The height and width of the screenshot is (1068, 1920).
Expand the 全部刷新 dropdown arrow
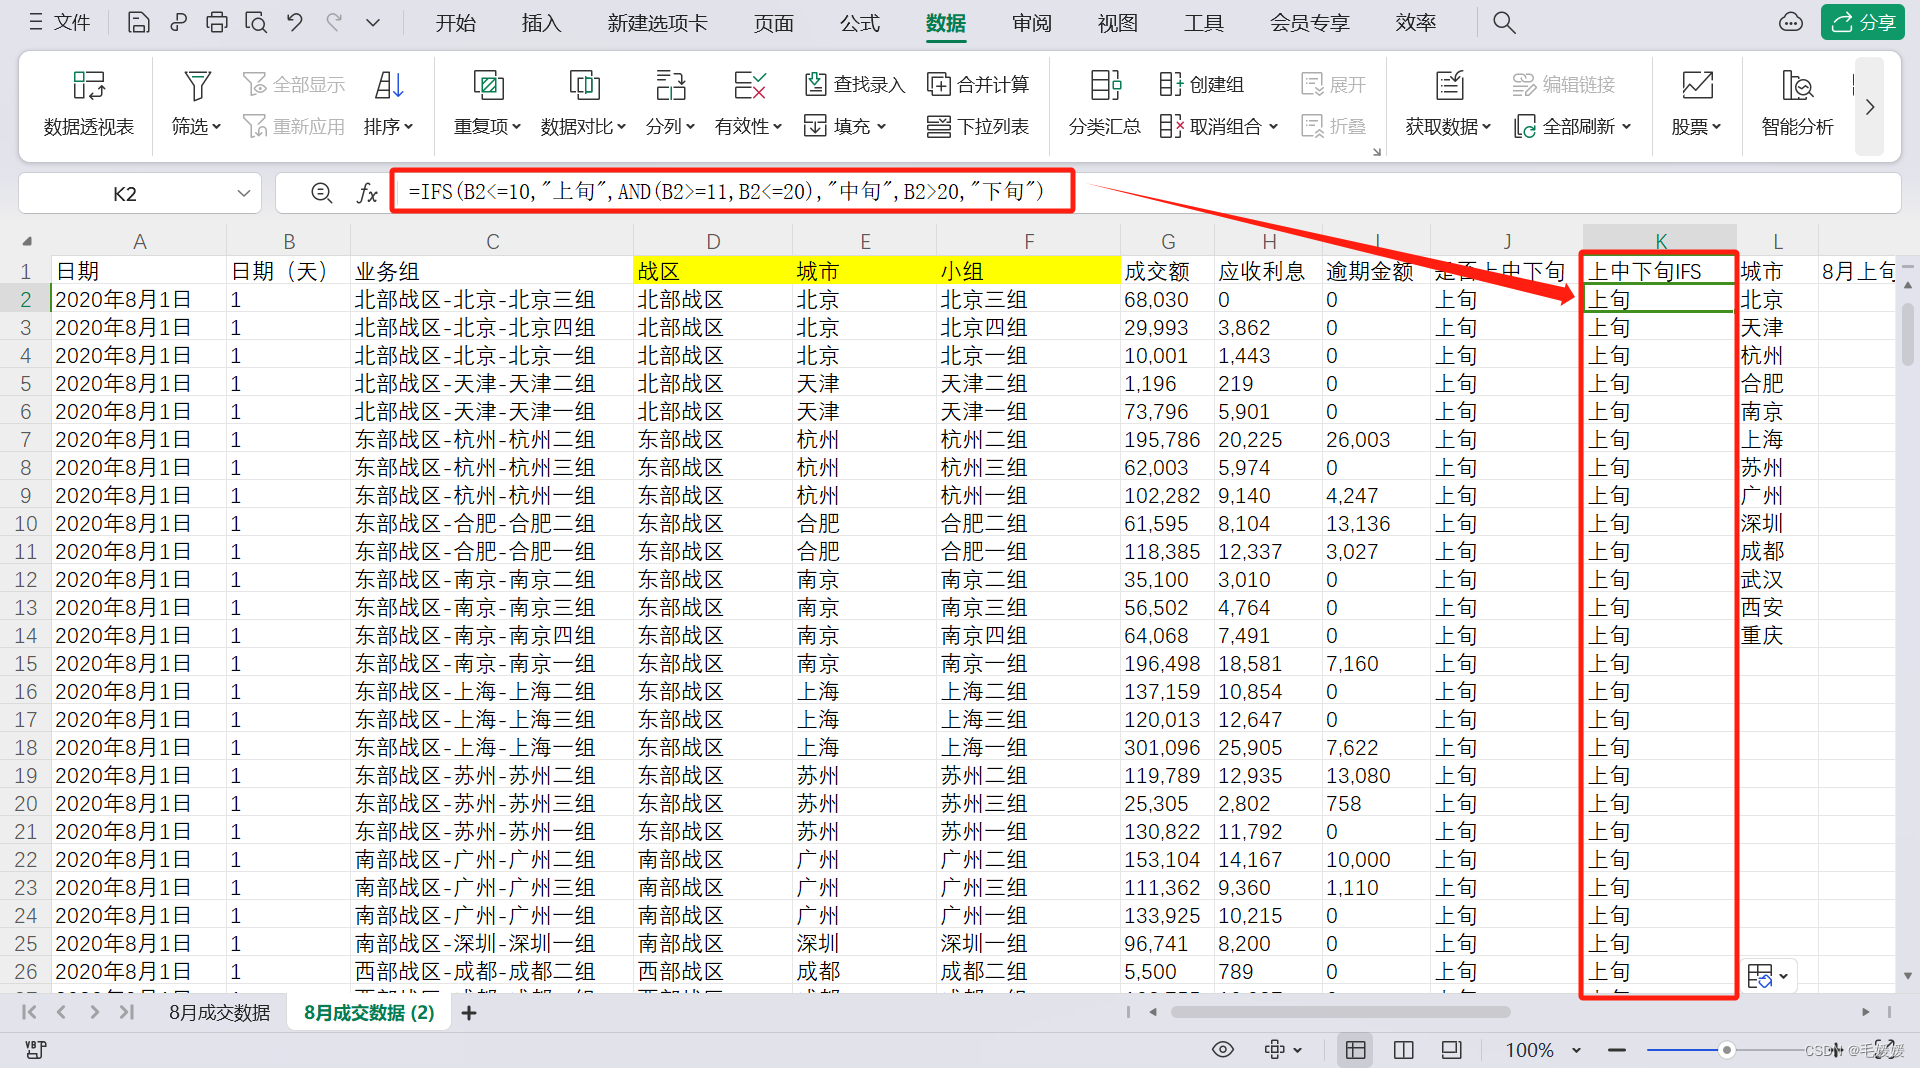1626,127
